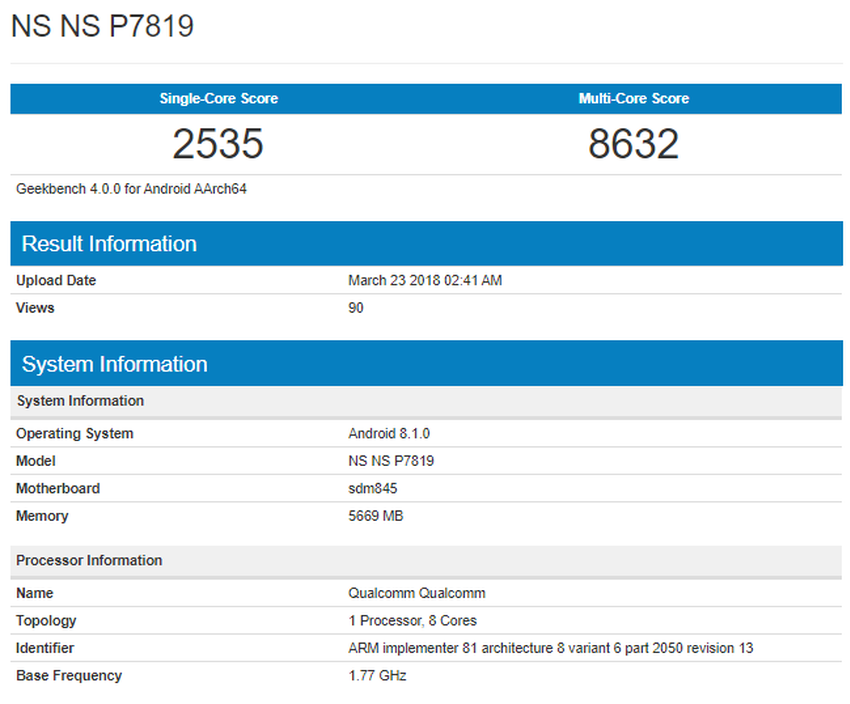The width and height of the screenshot is (850, 704).
Task: Click the Base Frequency value 1.77 GHz
Action: click(378, 675)
